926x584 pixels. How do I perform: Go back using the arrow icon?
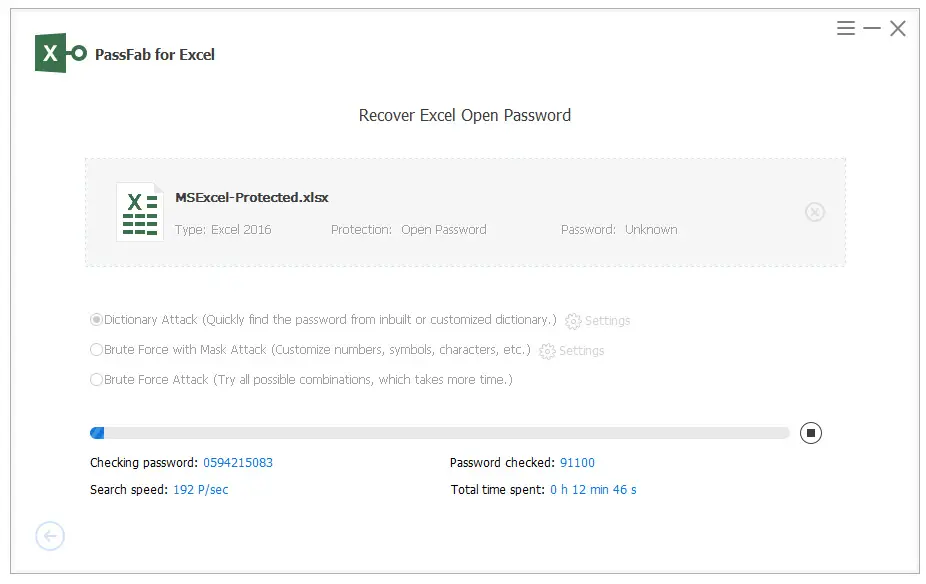pyautogui.click(x=50, y=536)
